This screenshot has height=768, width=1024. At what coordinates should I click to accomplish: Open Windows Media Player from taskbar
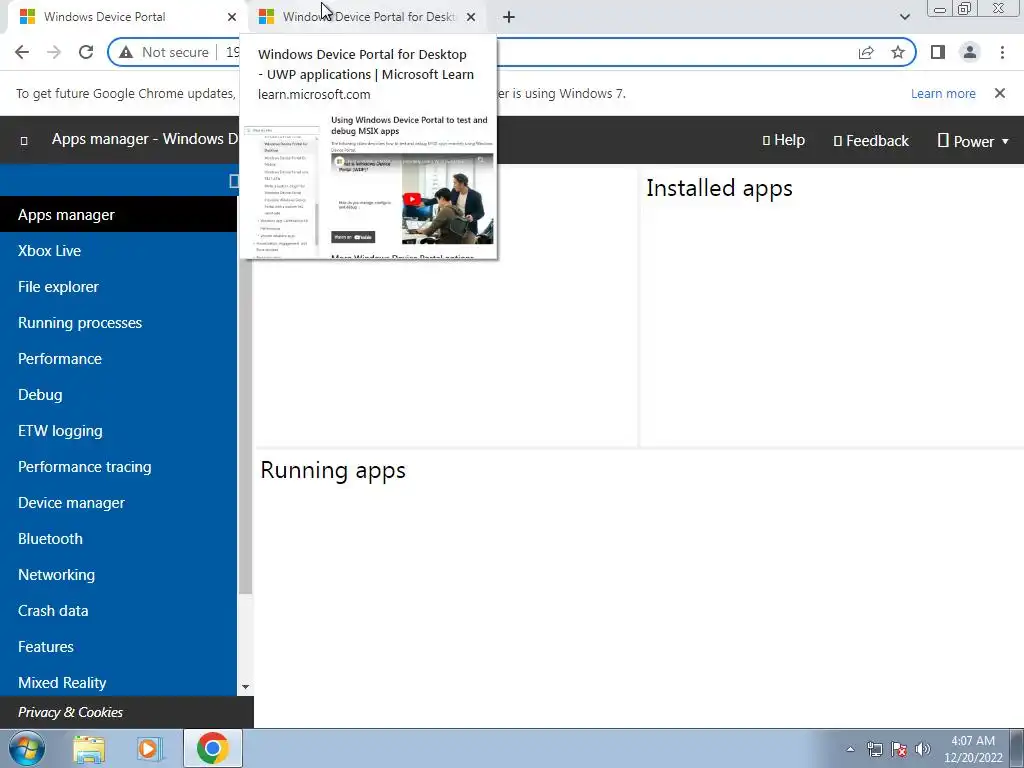coord(150,748)
